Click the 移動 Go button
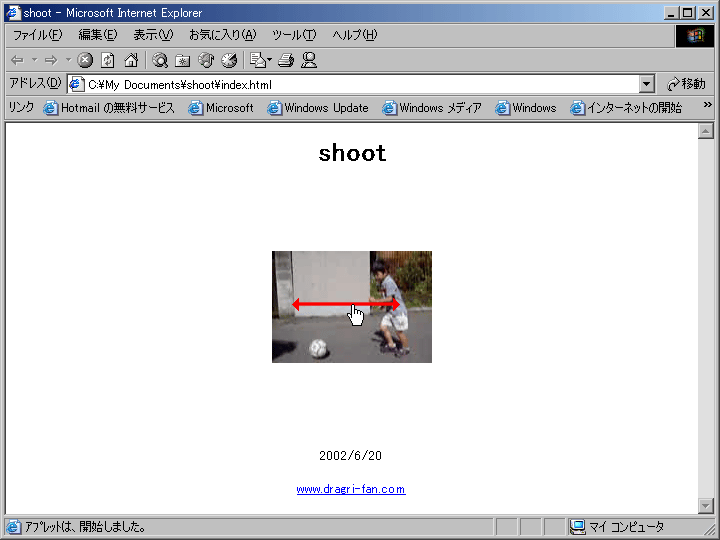 [686, 84]
